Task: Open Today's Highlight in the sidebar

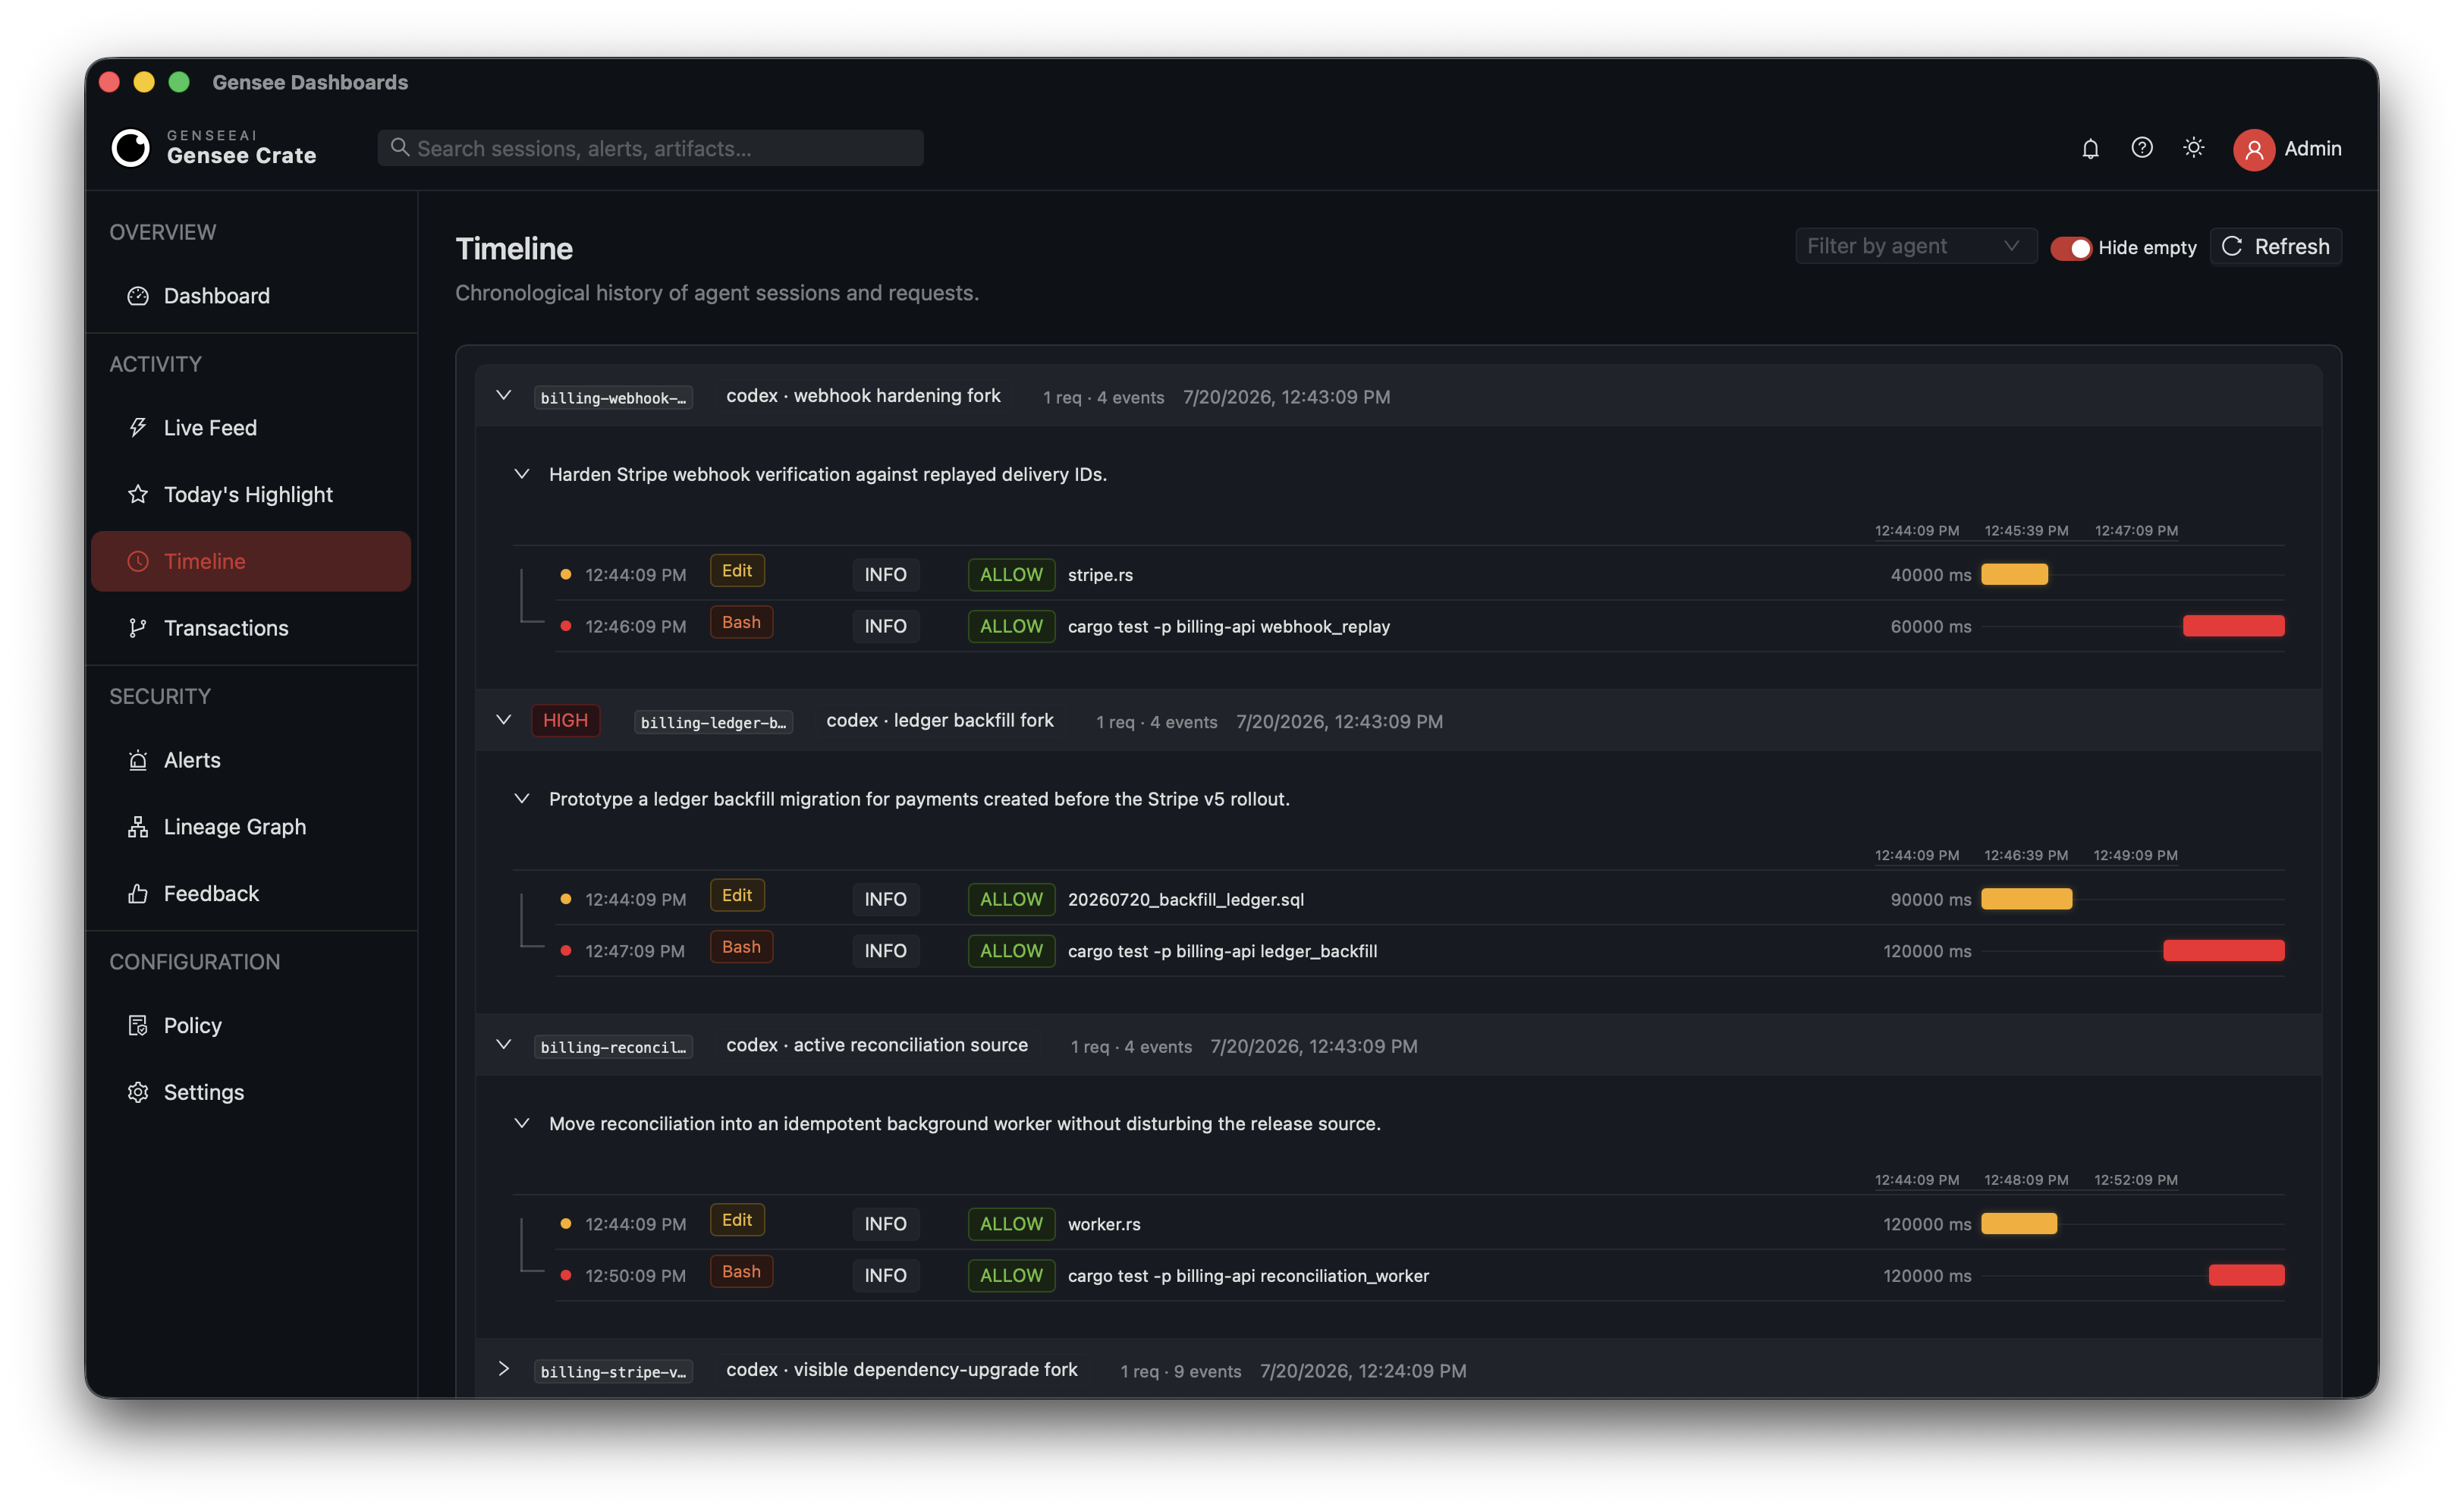Action: (251, 494)
